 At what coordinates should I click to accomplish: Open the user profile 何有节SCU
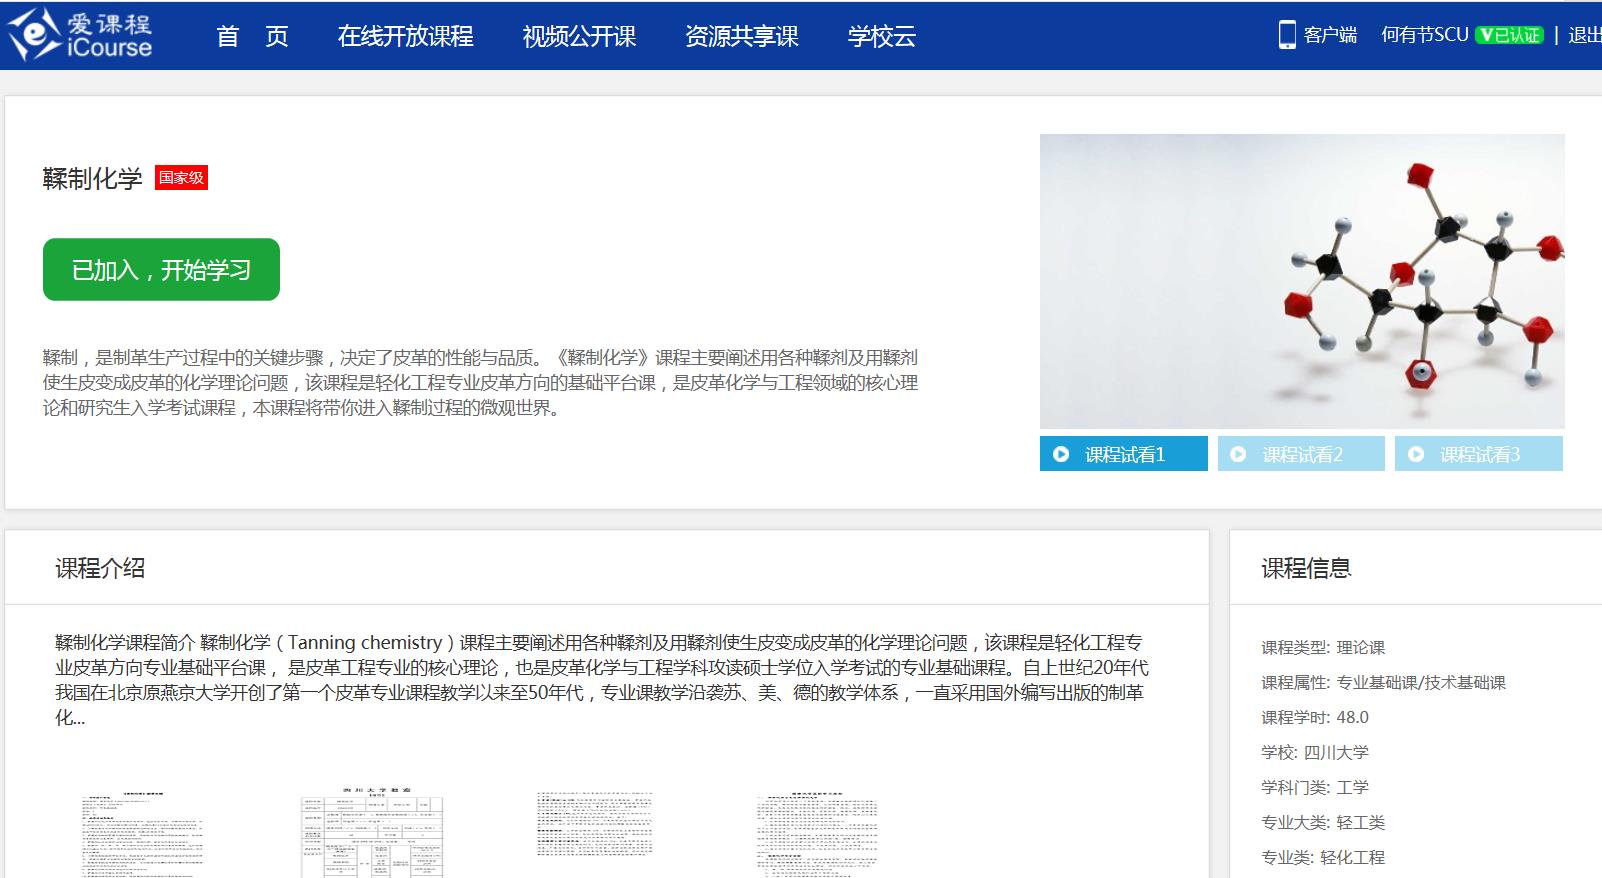(x=1424, y=35)
